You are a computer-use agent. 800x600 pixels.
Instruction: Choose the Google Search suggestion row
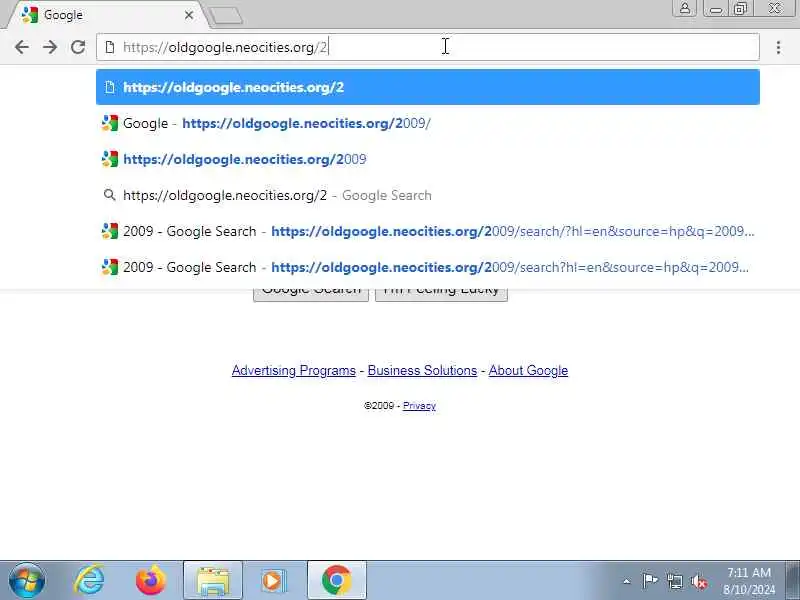(428, 195)
